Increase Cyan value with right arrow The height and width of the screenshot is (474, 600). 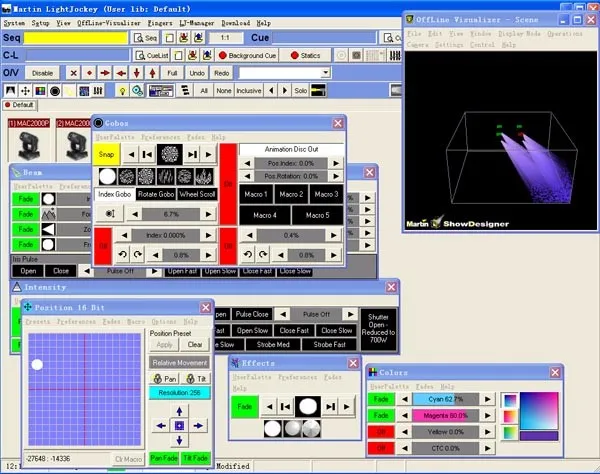pyautogui.click(x=488, y=399)
